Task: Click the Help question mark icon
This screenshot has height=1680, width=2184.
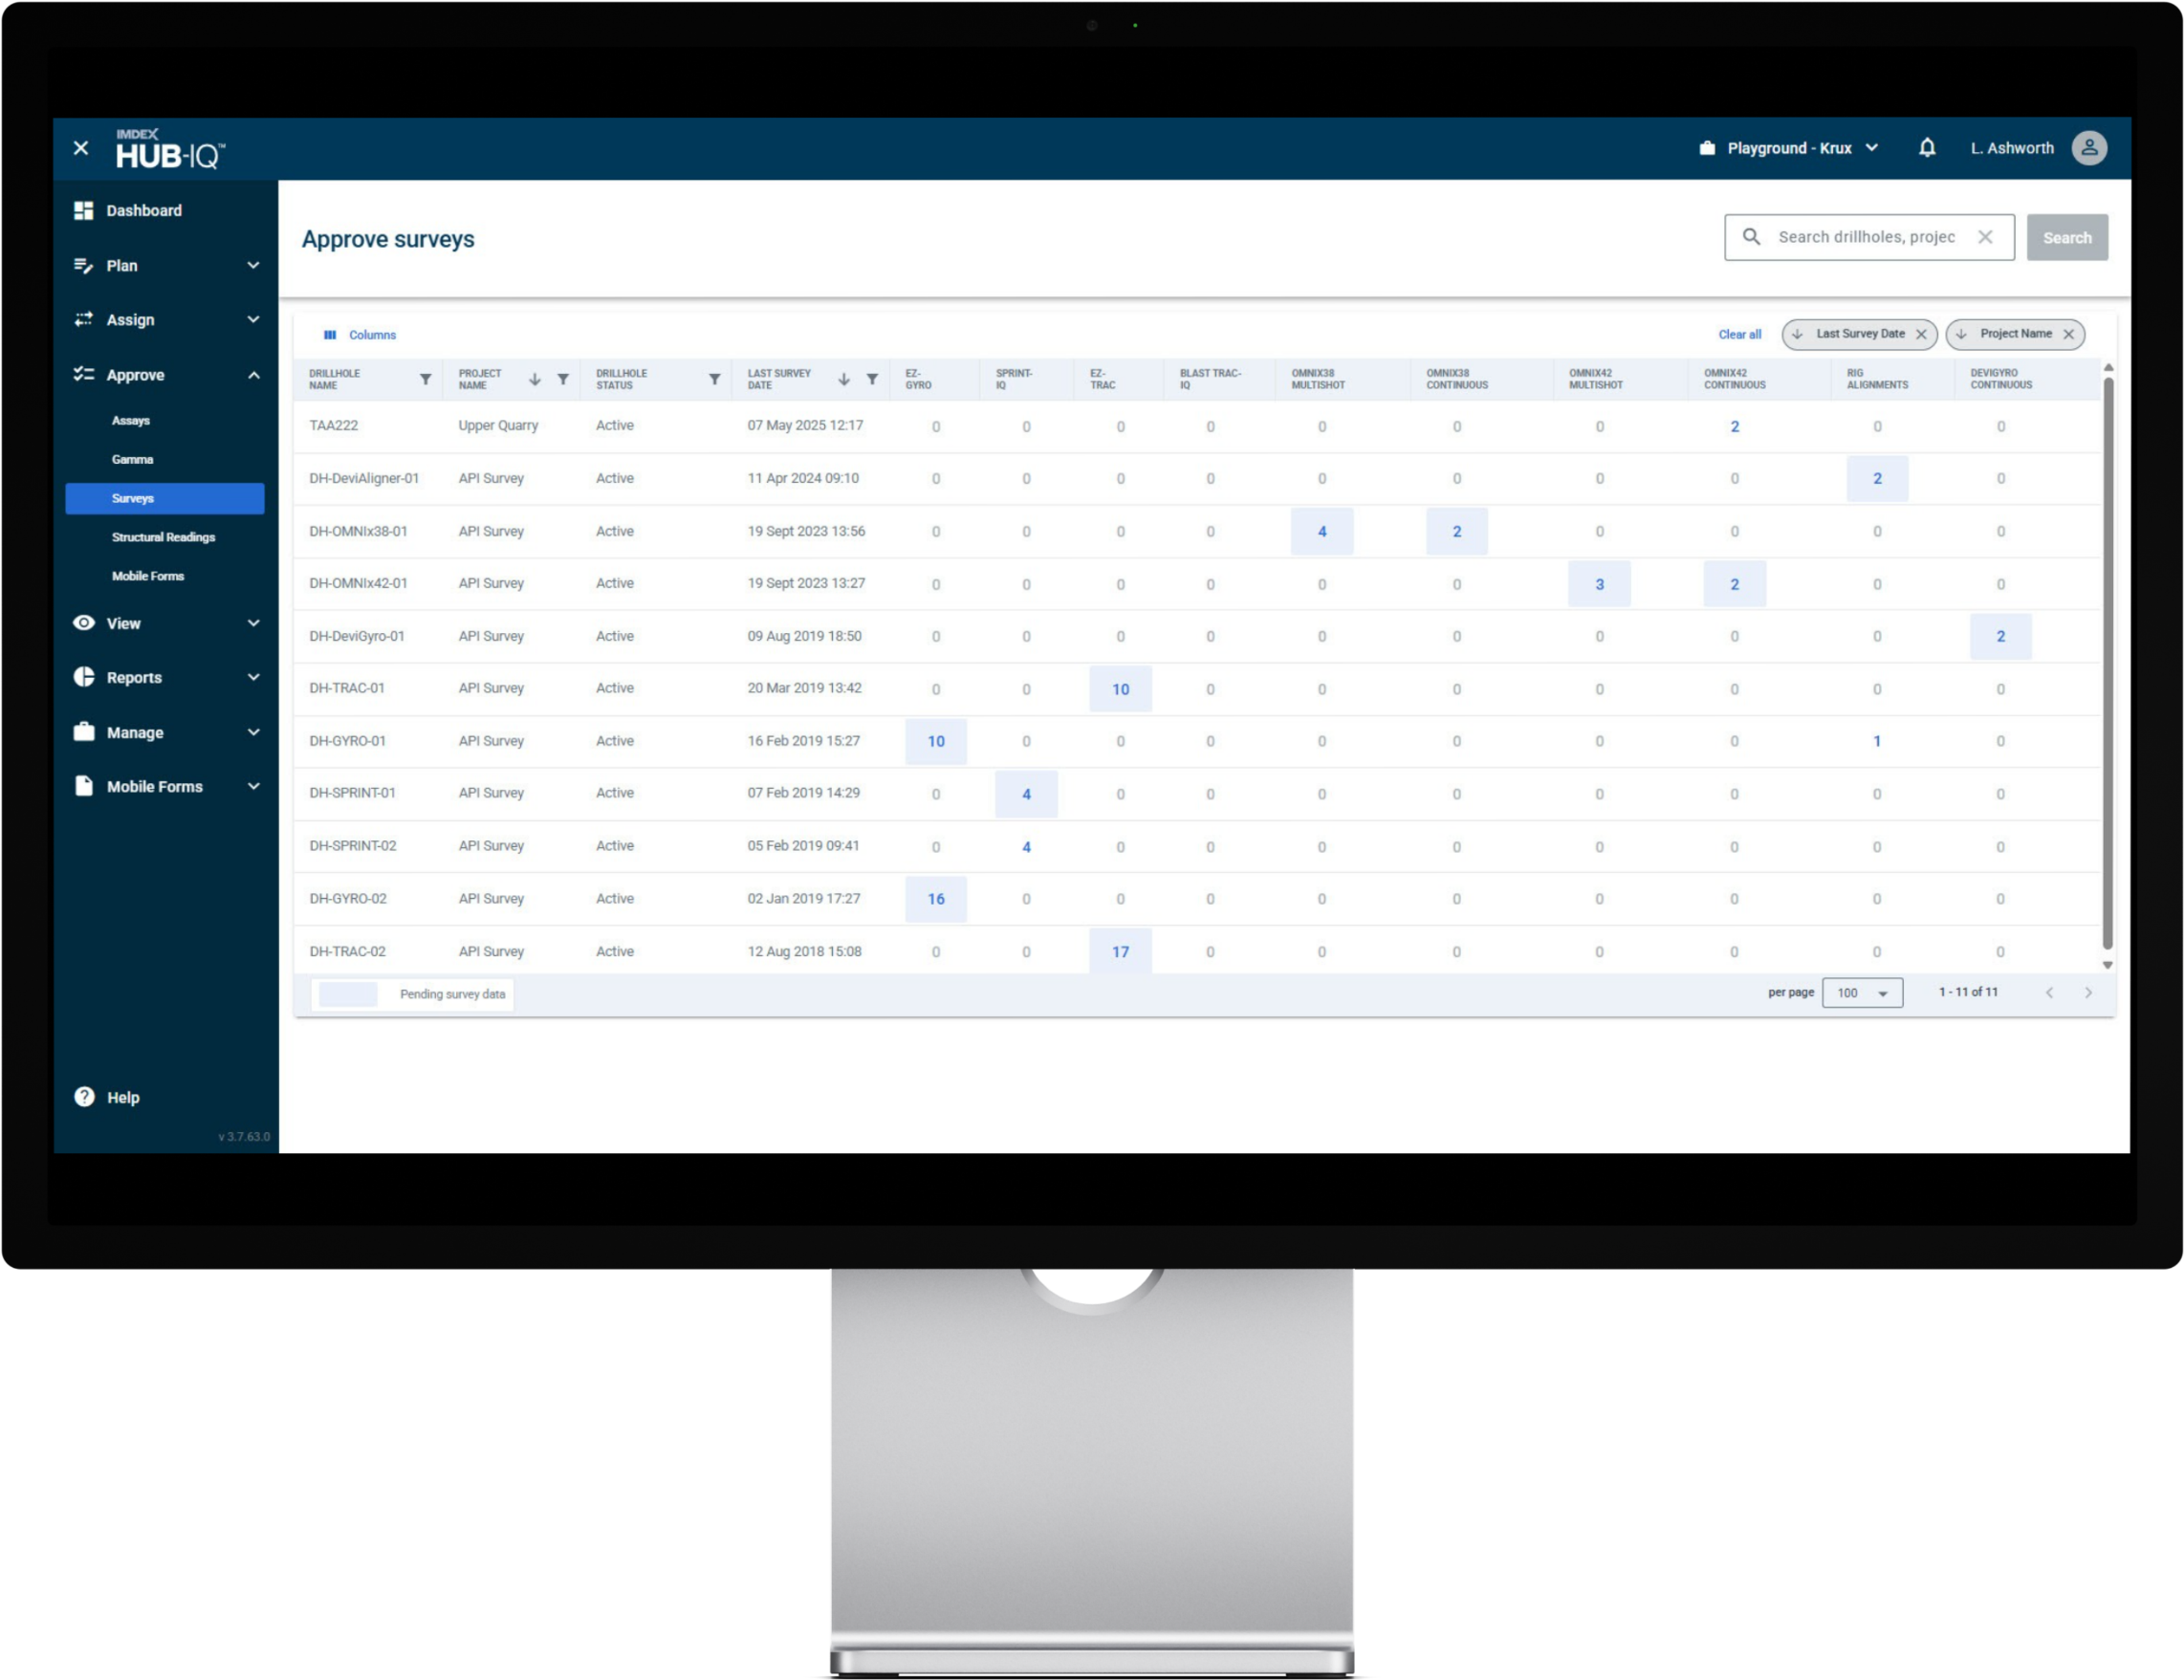Action: 85,1097
